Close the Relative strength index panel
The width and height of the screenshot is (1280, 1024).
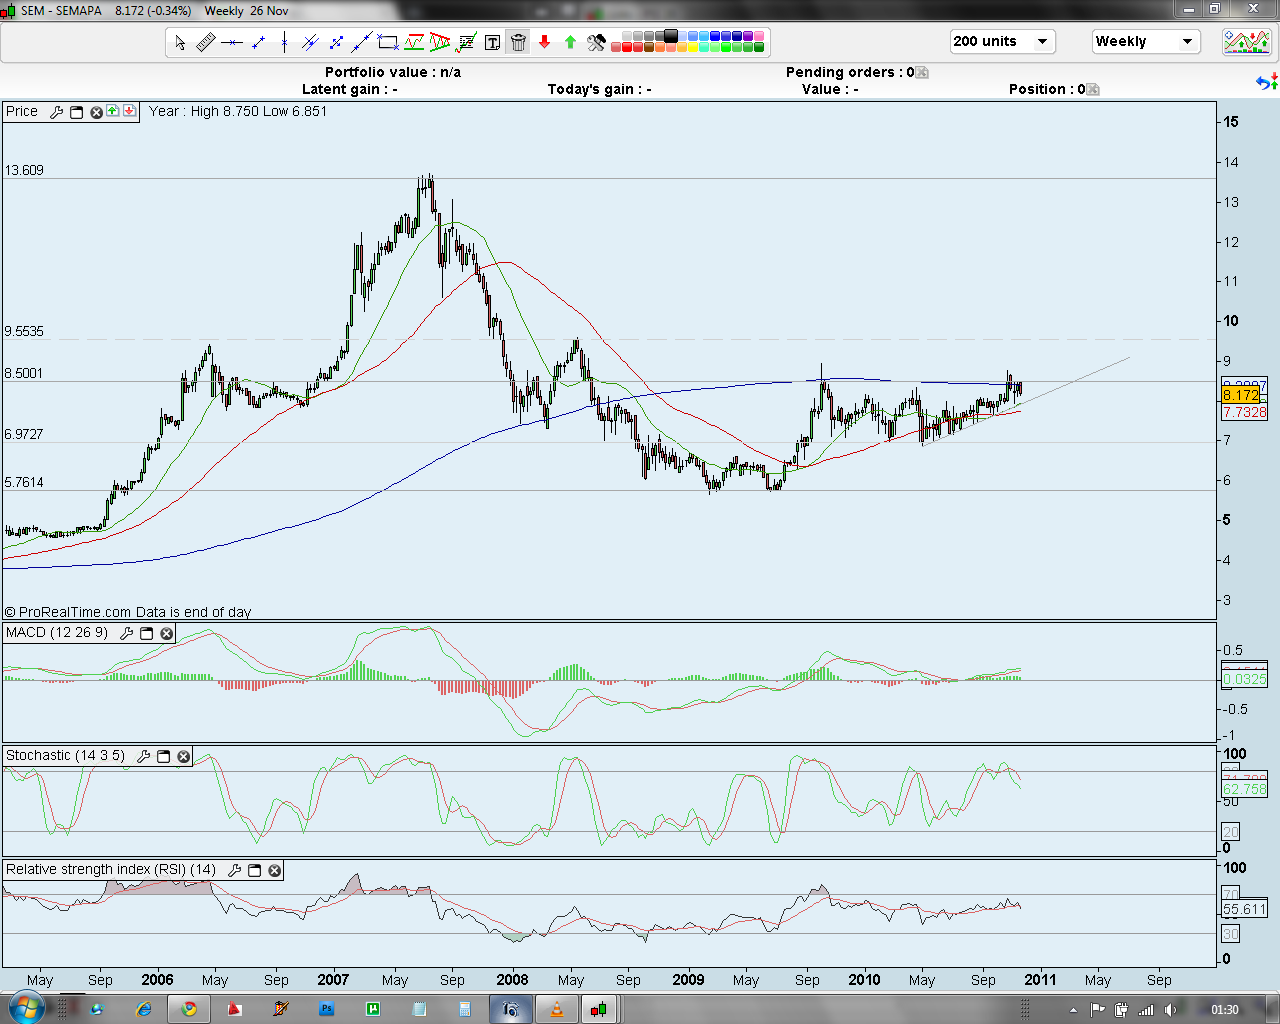point(275,870)
